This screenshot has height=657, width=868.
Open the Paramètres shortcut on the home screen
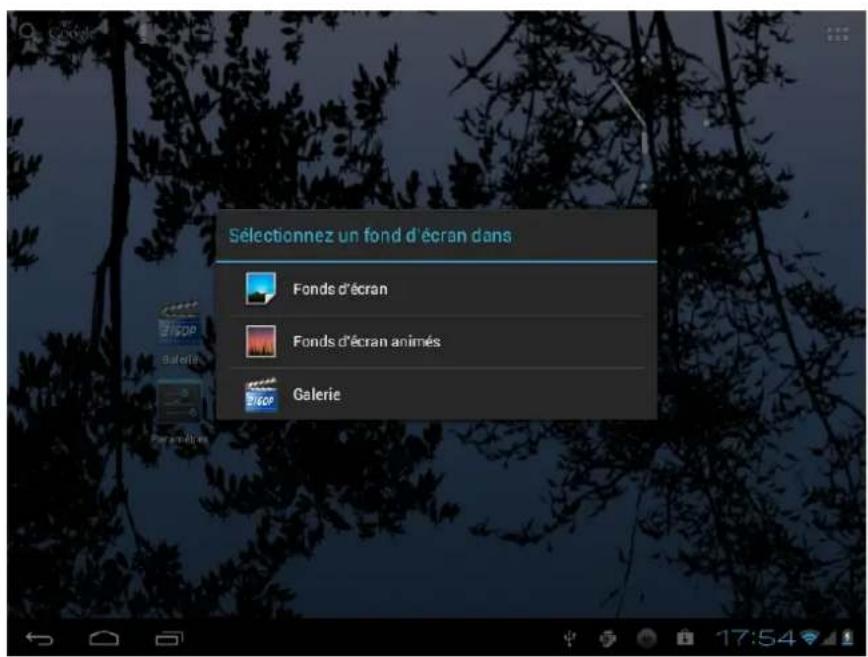click(179, 413)
